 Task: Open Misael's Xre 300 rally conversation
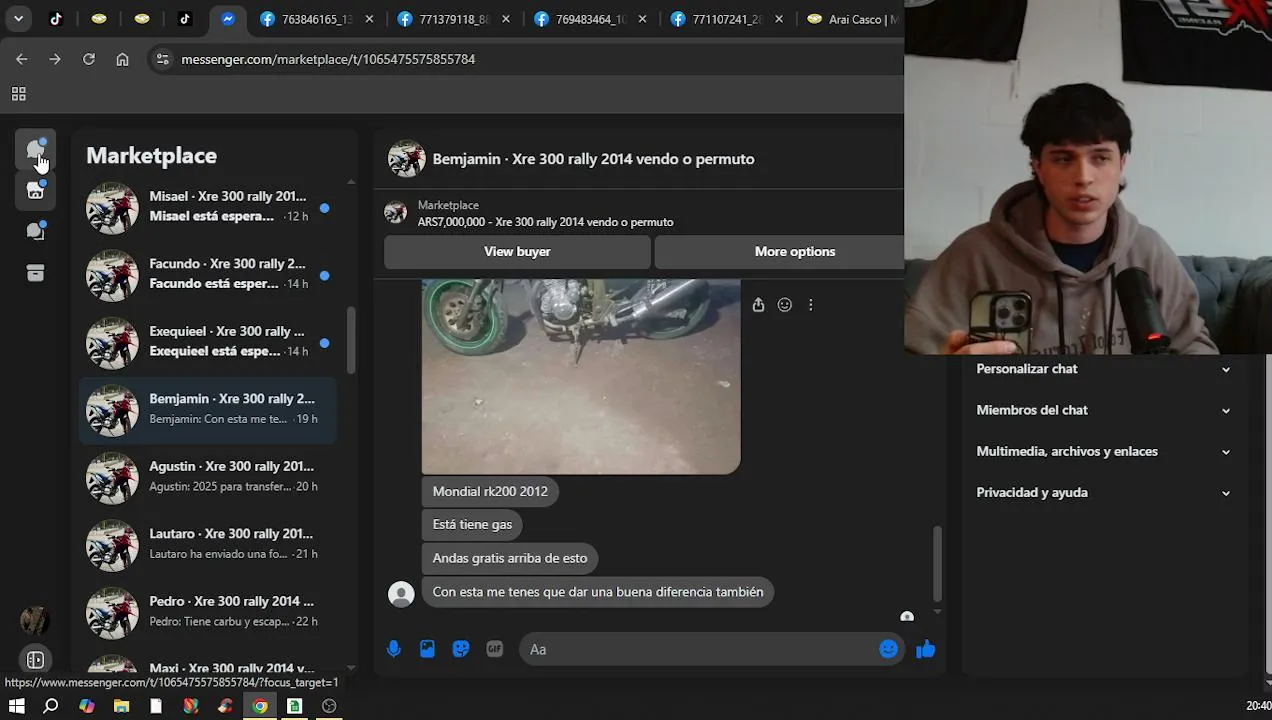(208, 207)
